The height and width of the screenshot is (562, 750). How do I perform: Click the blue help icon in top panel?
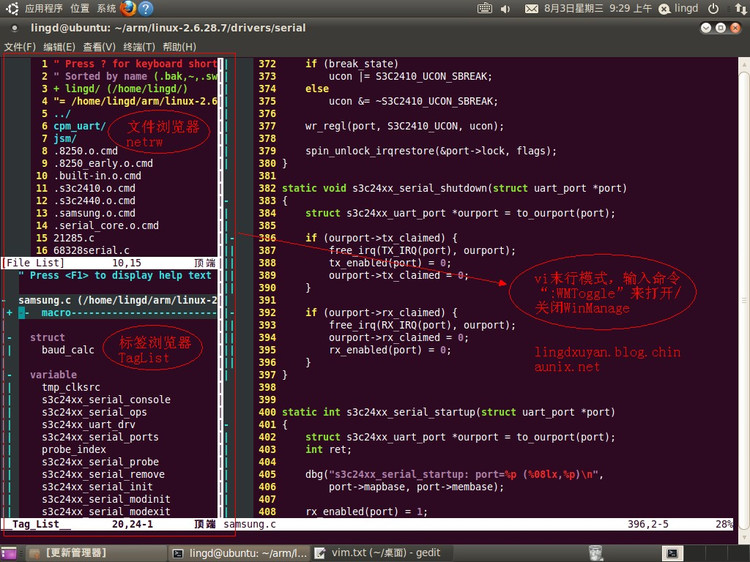tap(145, 9)
